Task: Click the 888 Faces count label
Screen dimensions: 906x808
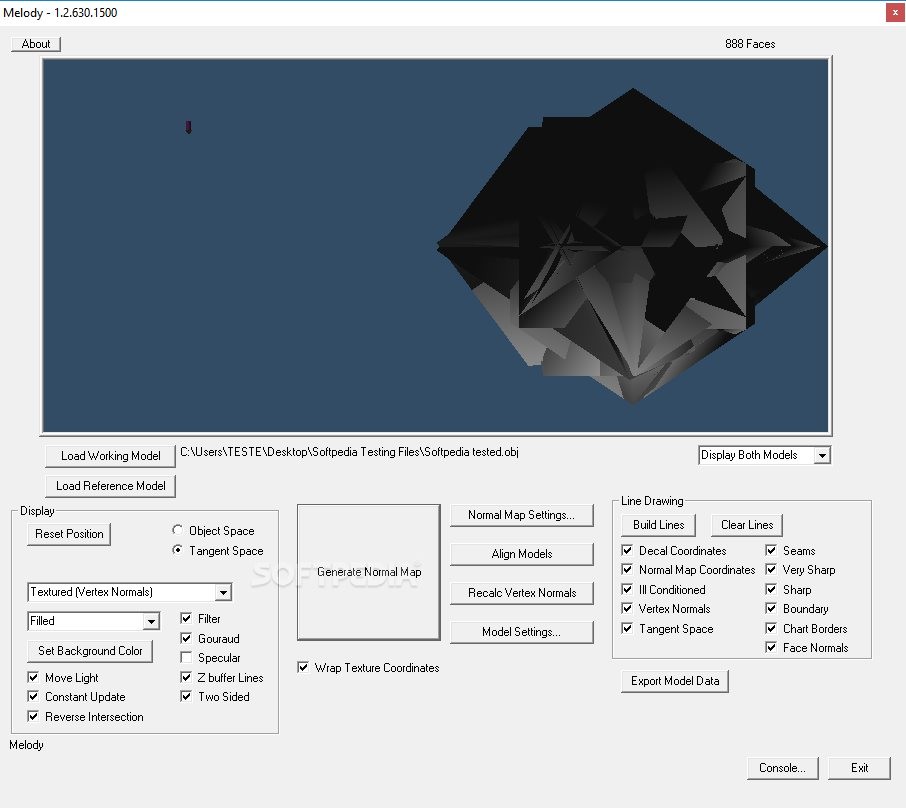Action: click(x=750, y=44)
